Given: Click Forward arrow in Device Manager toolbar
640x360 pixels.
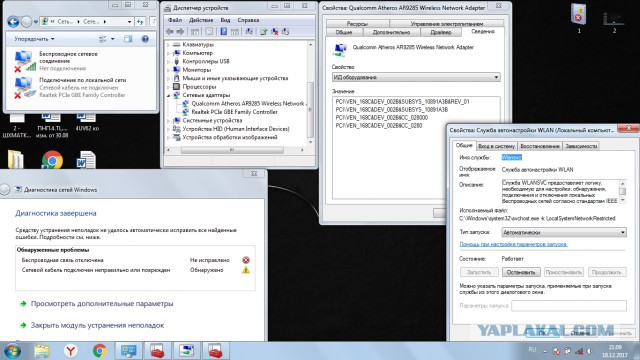Looking at the screenshot, I should pos(180,31).
